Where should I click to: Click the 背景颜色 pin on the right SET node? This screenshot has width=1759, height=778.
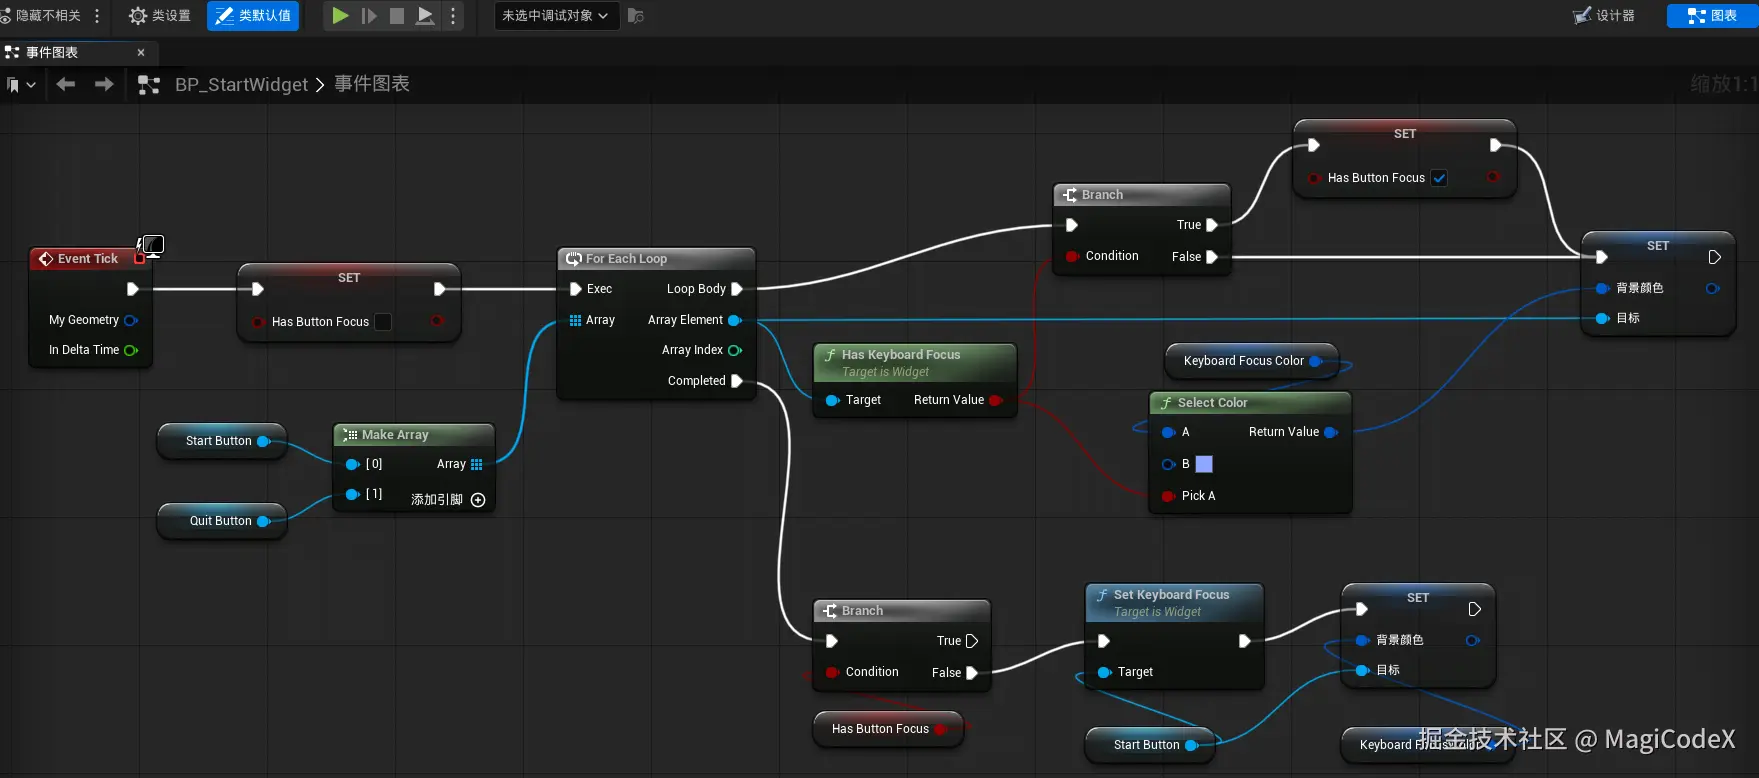[x=1602, y=288]
